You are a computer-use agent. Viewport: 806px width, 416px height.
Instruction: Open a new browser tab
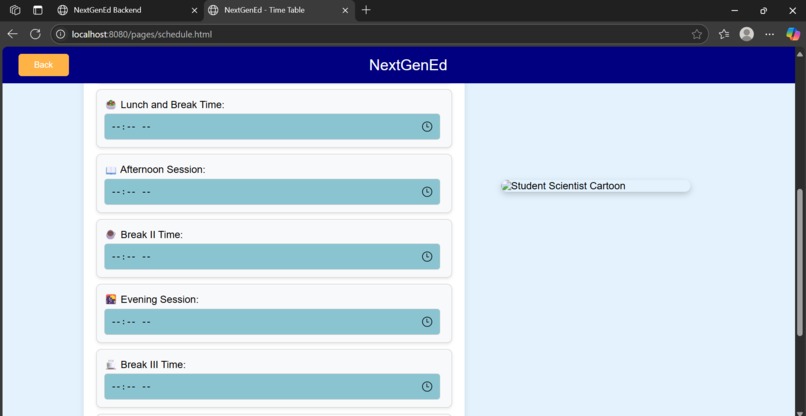click(x=366, y=10)
